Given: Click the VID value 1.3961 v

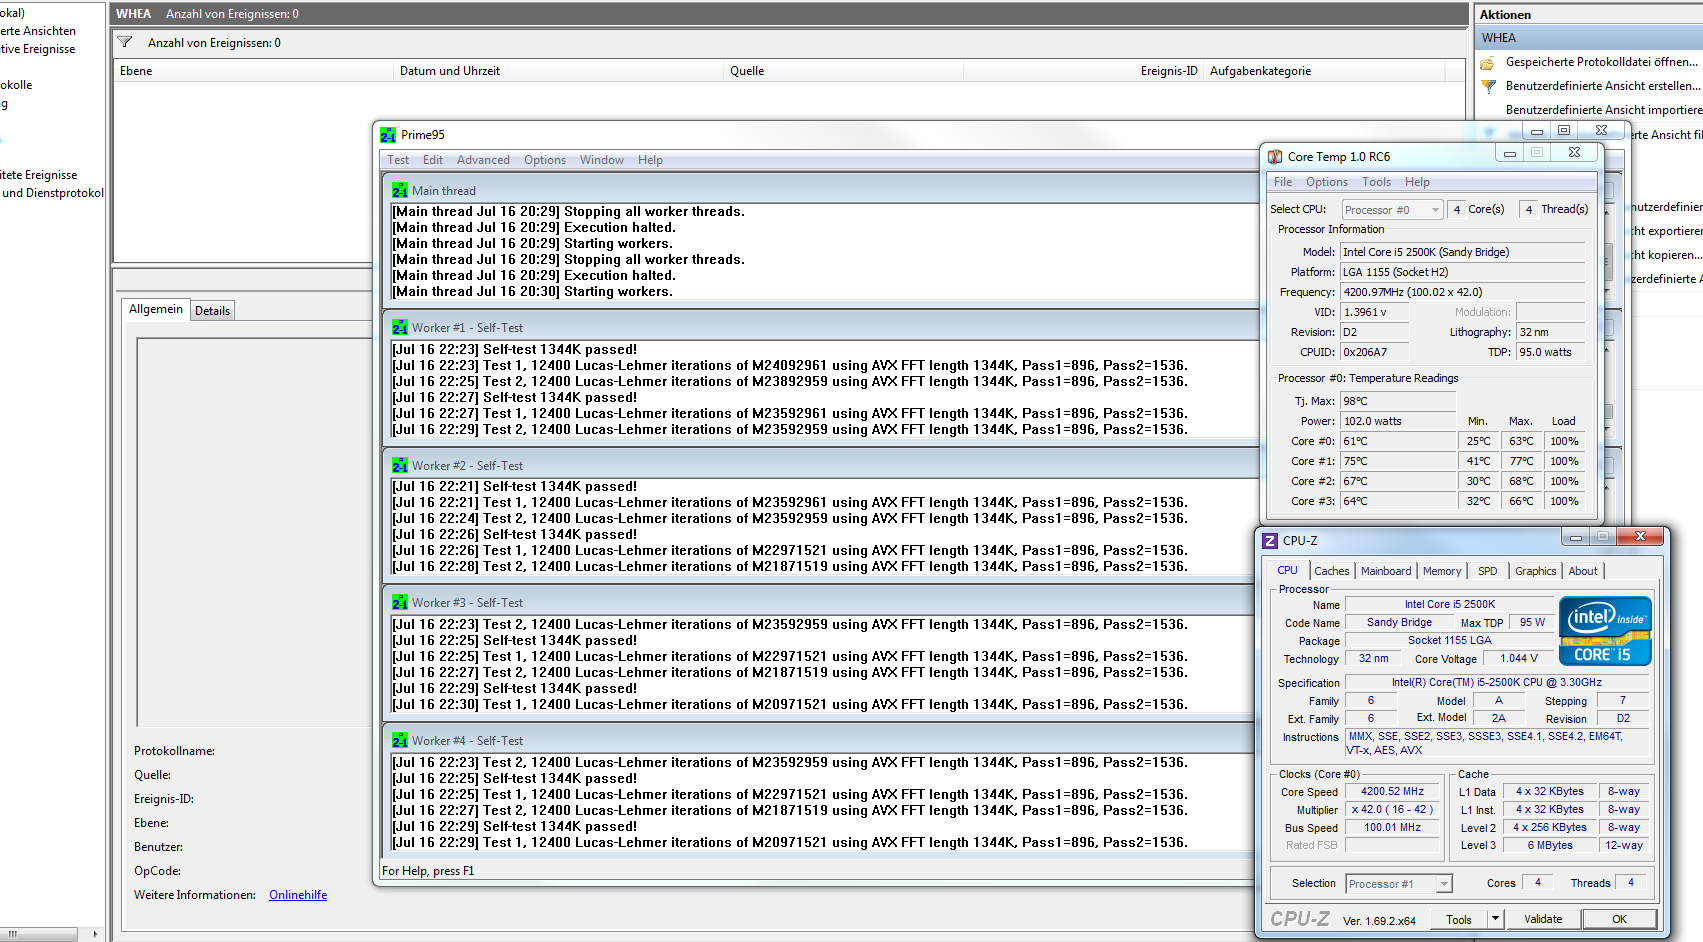Looking at the screenshot, I should (1375, 312).
